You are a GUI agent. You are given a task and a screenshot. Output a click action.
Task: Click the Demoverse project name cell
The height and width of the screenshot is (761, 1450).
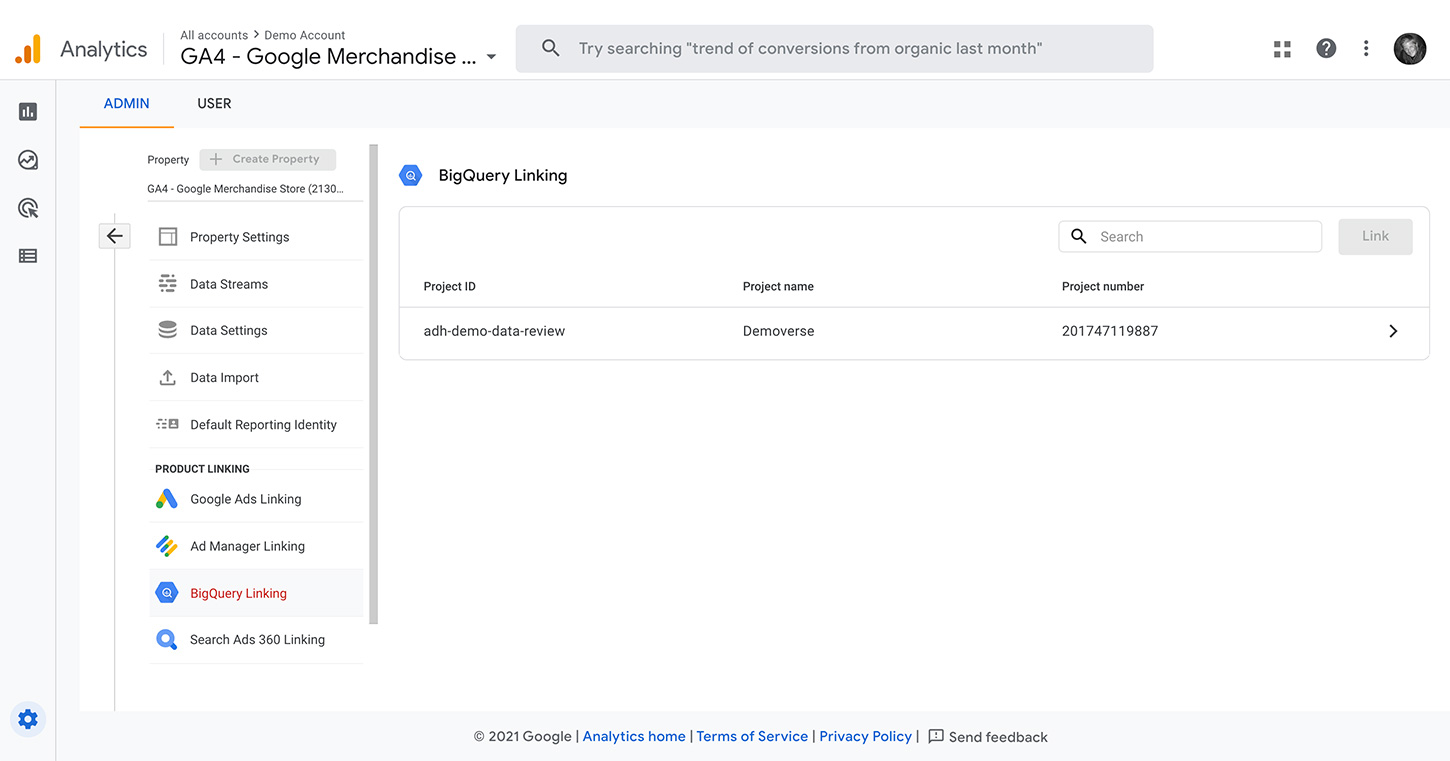(x=778, y=331)
